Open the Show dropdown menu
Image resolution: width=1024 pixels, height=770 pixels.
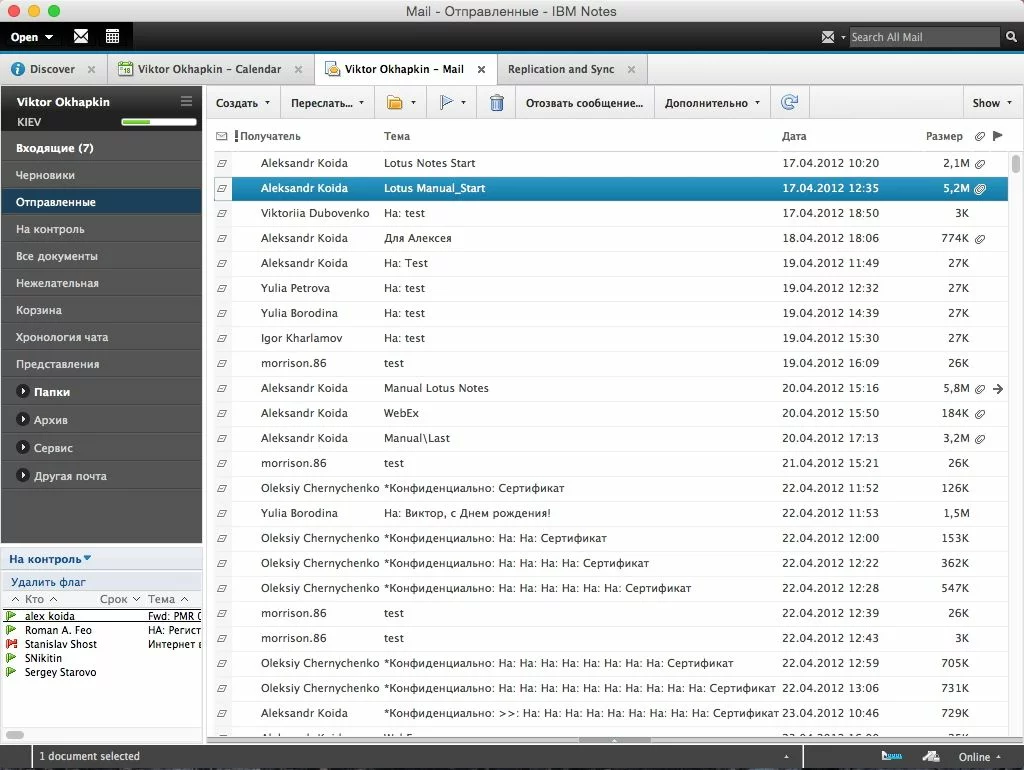[x=991, y=103]
